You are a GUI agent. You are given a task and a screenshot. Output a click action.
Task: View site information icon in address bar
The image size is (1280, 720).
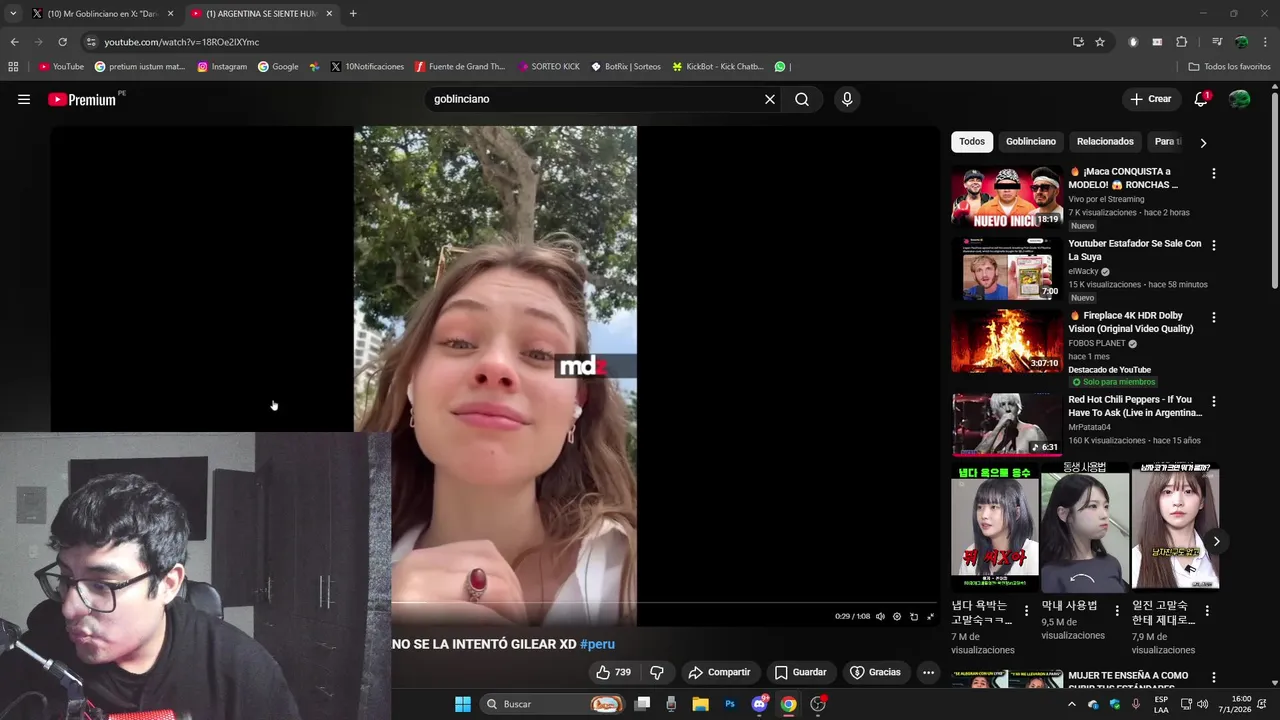click(91, 42)
